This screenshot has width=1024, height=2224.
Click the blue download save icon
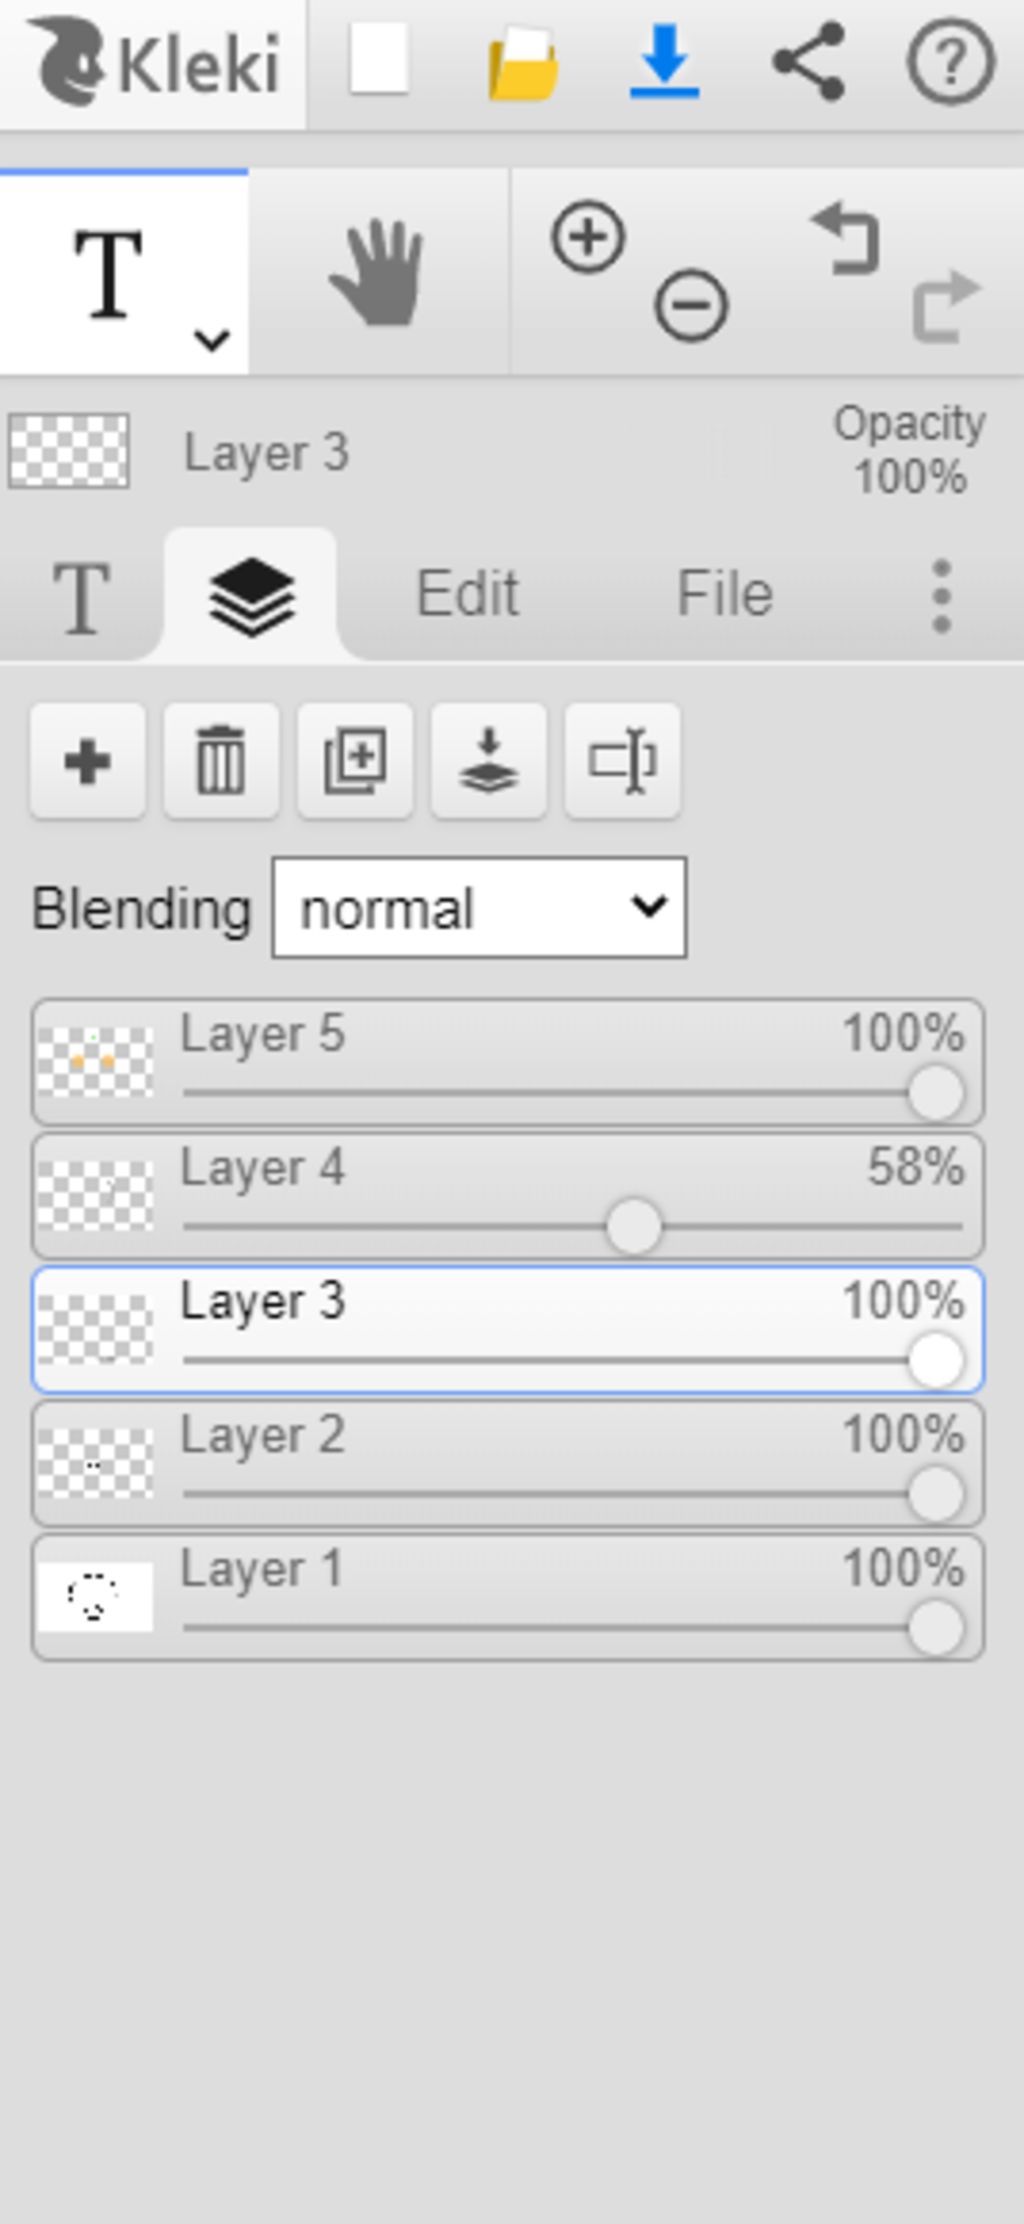pos(664,63)
